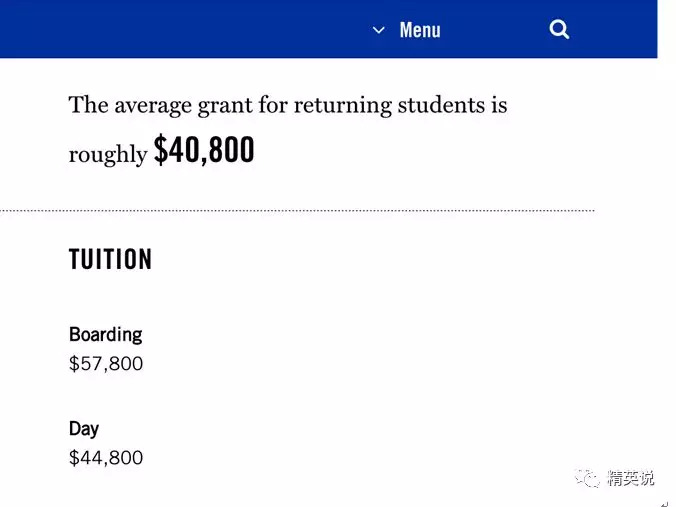Image resolution: width=676 pixels, height=507 pixels.
Task: Click the tiny corner mark at bottom right
Action: tap(665, 503)
